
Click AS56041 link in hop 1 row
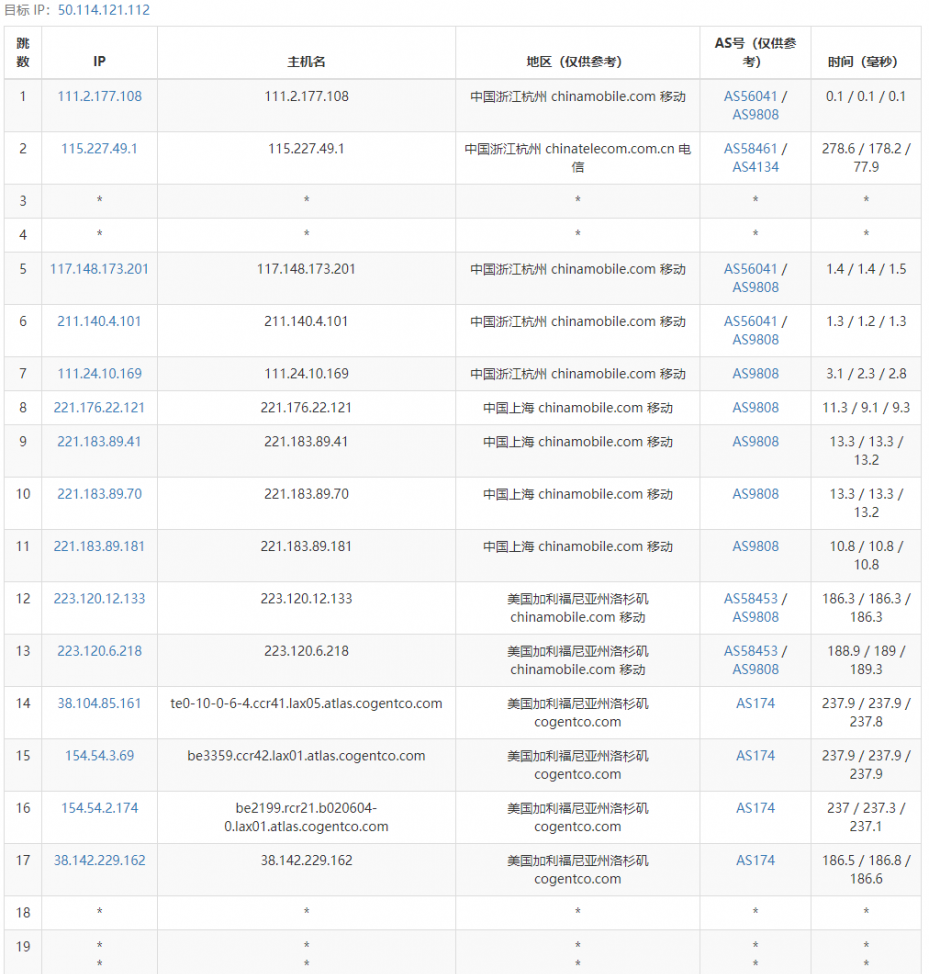[x=750, y=96]
